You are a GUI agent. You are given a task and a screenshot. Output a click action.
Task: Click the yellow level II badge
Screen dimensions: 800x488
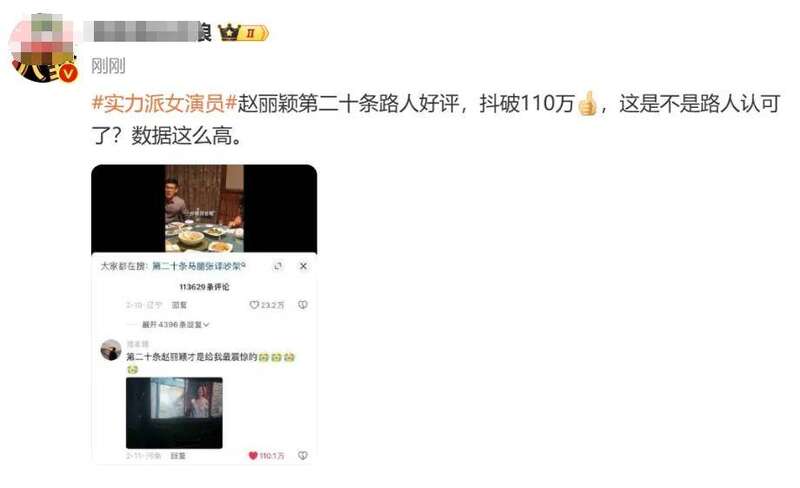click(x=254, y=33)
